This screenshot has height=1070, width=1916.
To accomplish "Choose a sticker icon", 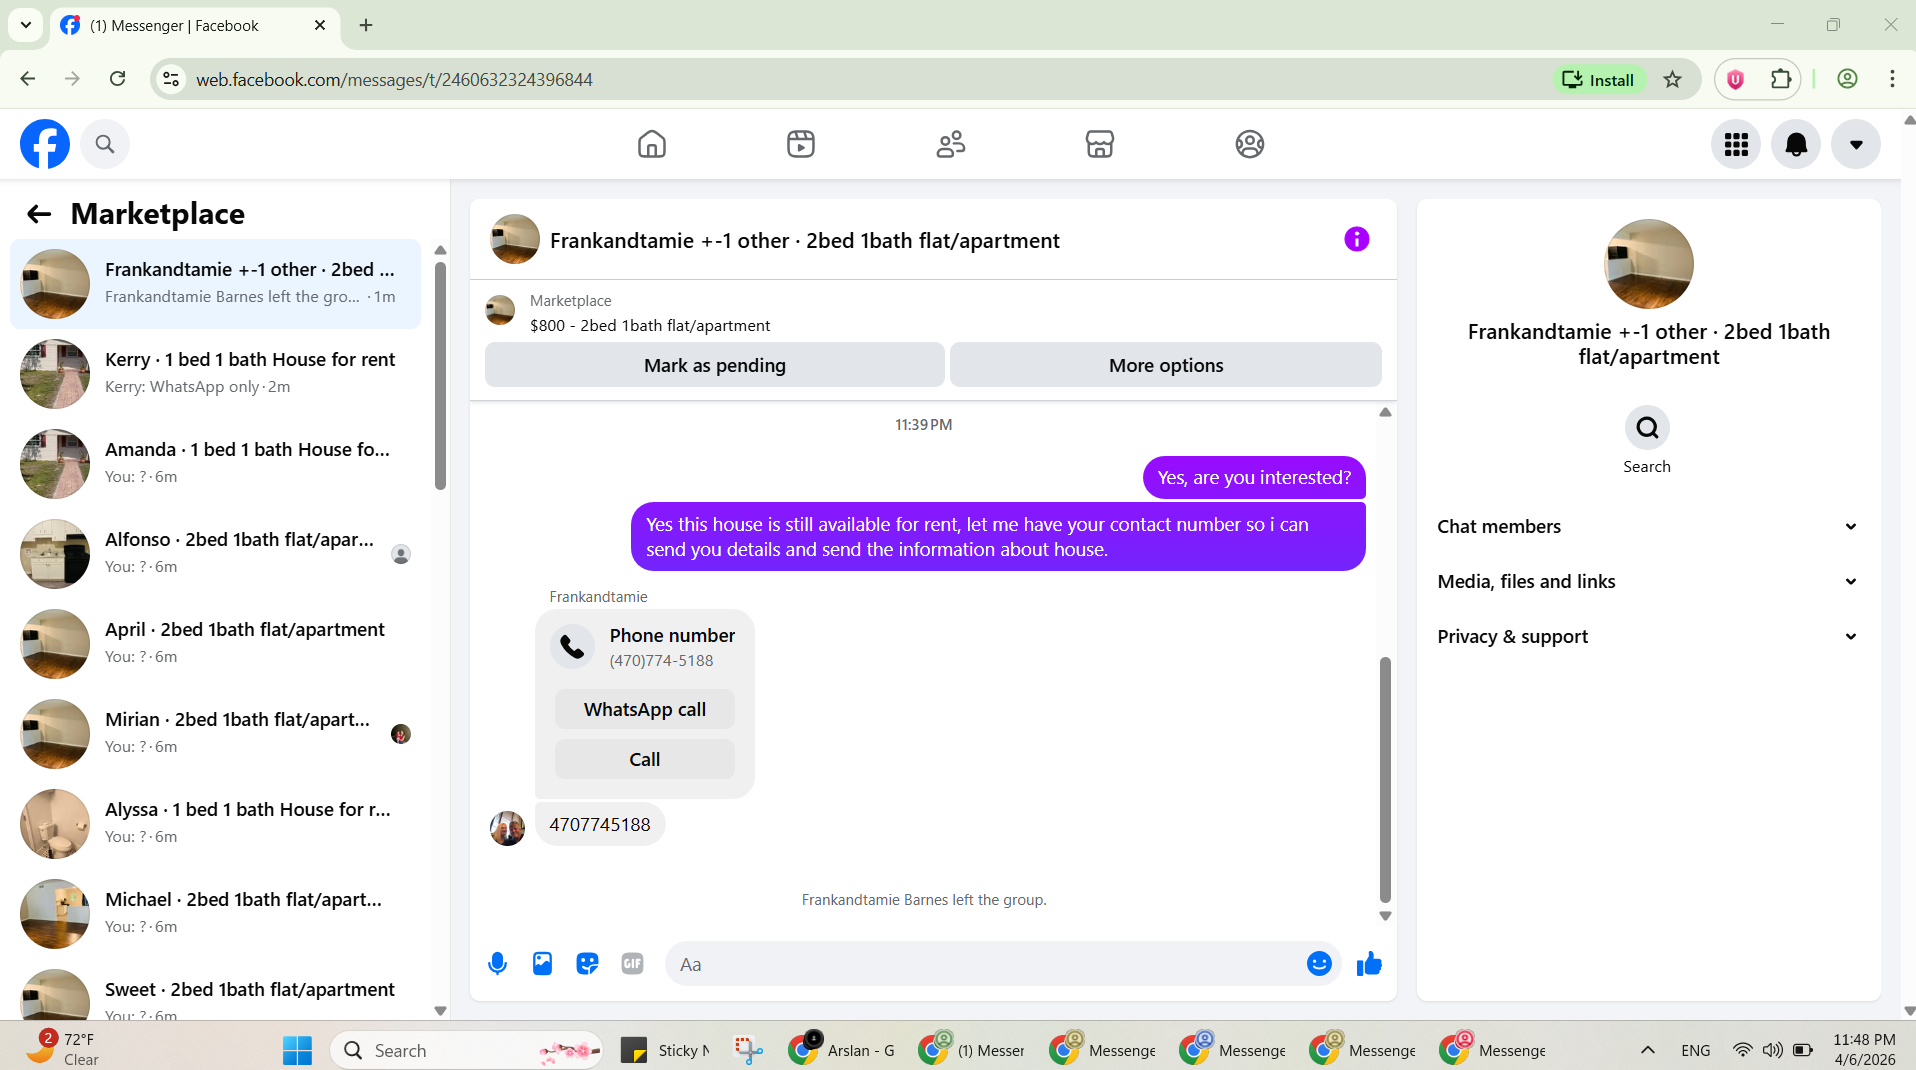I will pyautogui.click(x=587, y=964).
